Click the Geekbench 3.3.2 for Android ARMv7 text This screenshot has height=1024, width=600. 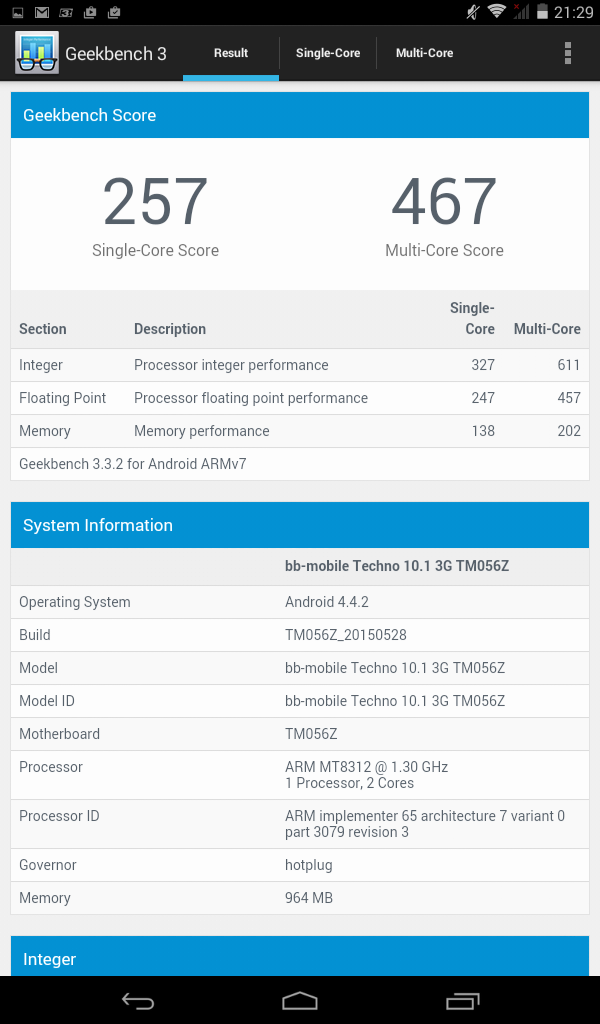[133, 464]
